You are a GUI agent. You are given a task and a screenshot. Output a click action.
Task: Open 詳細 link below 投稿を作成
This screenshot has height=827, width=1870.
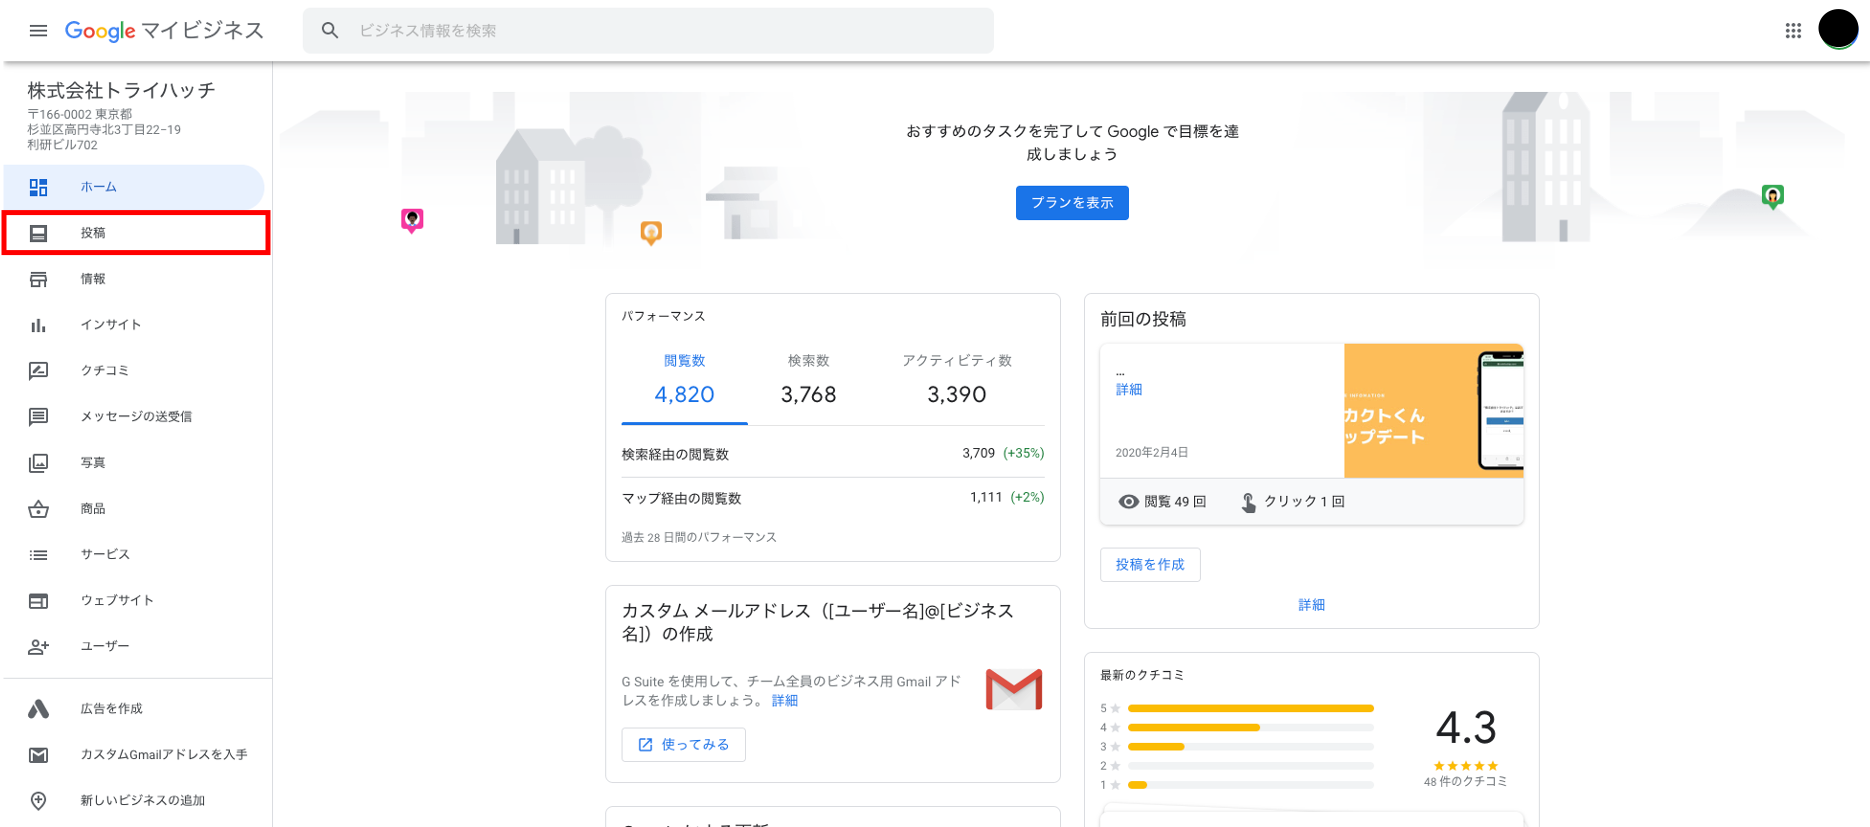(x=1312, y=605)
